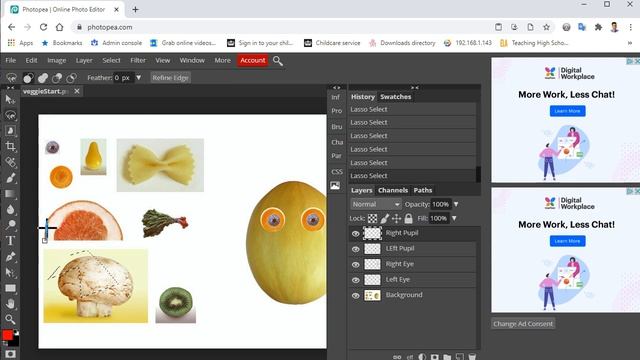This screenshot has width=640, height=360.
Task: Choose Intersect Selection mode
Action: click(71, 78)
